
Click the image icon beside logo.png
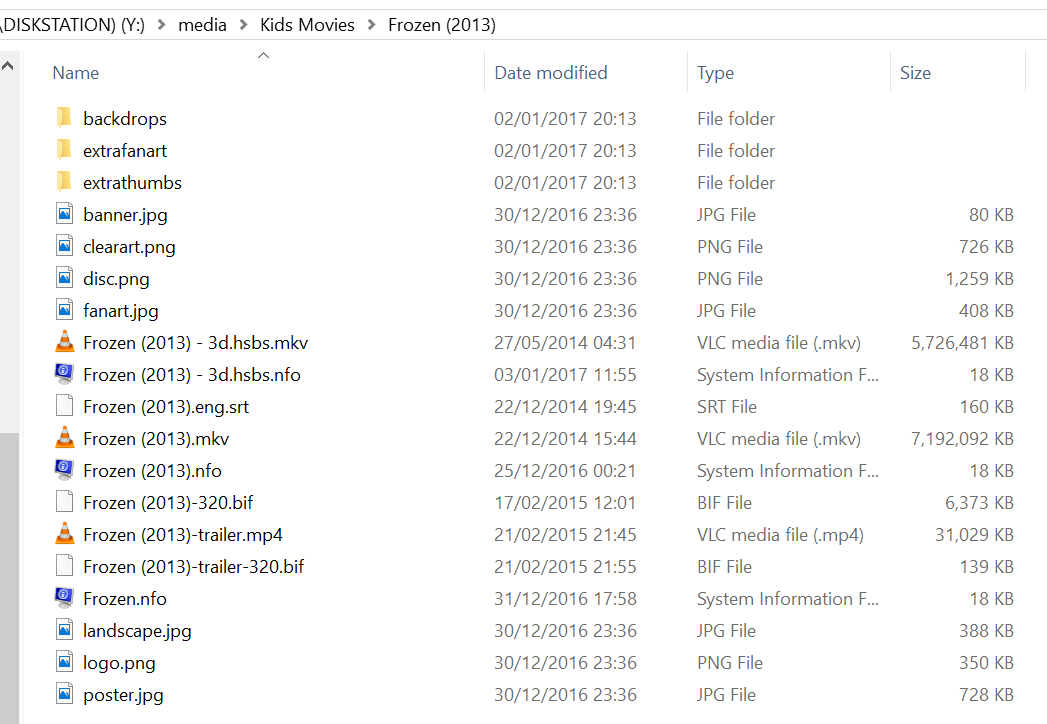coord(64,662)
